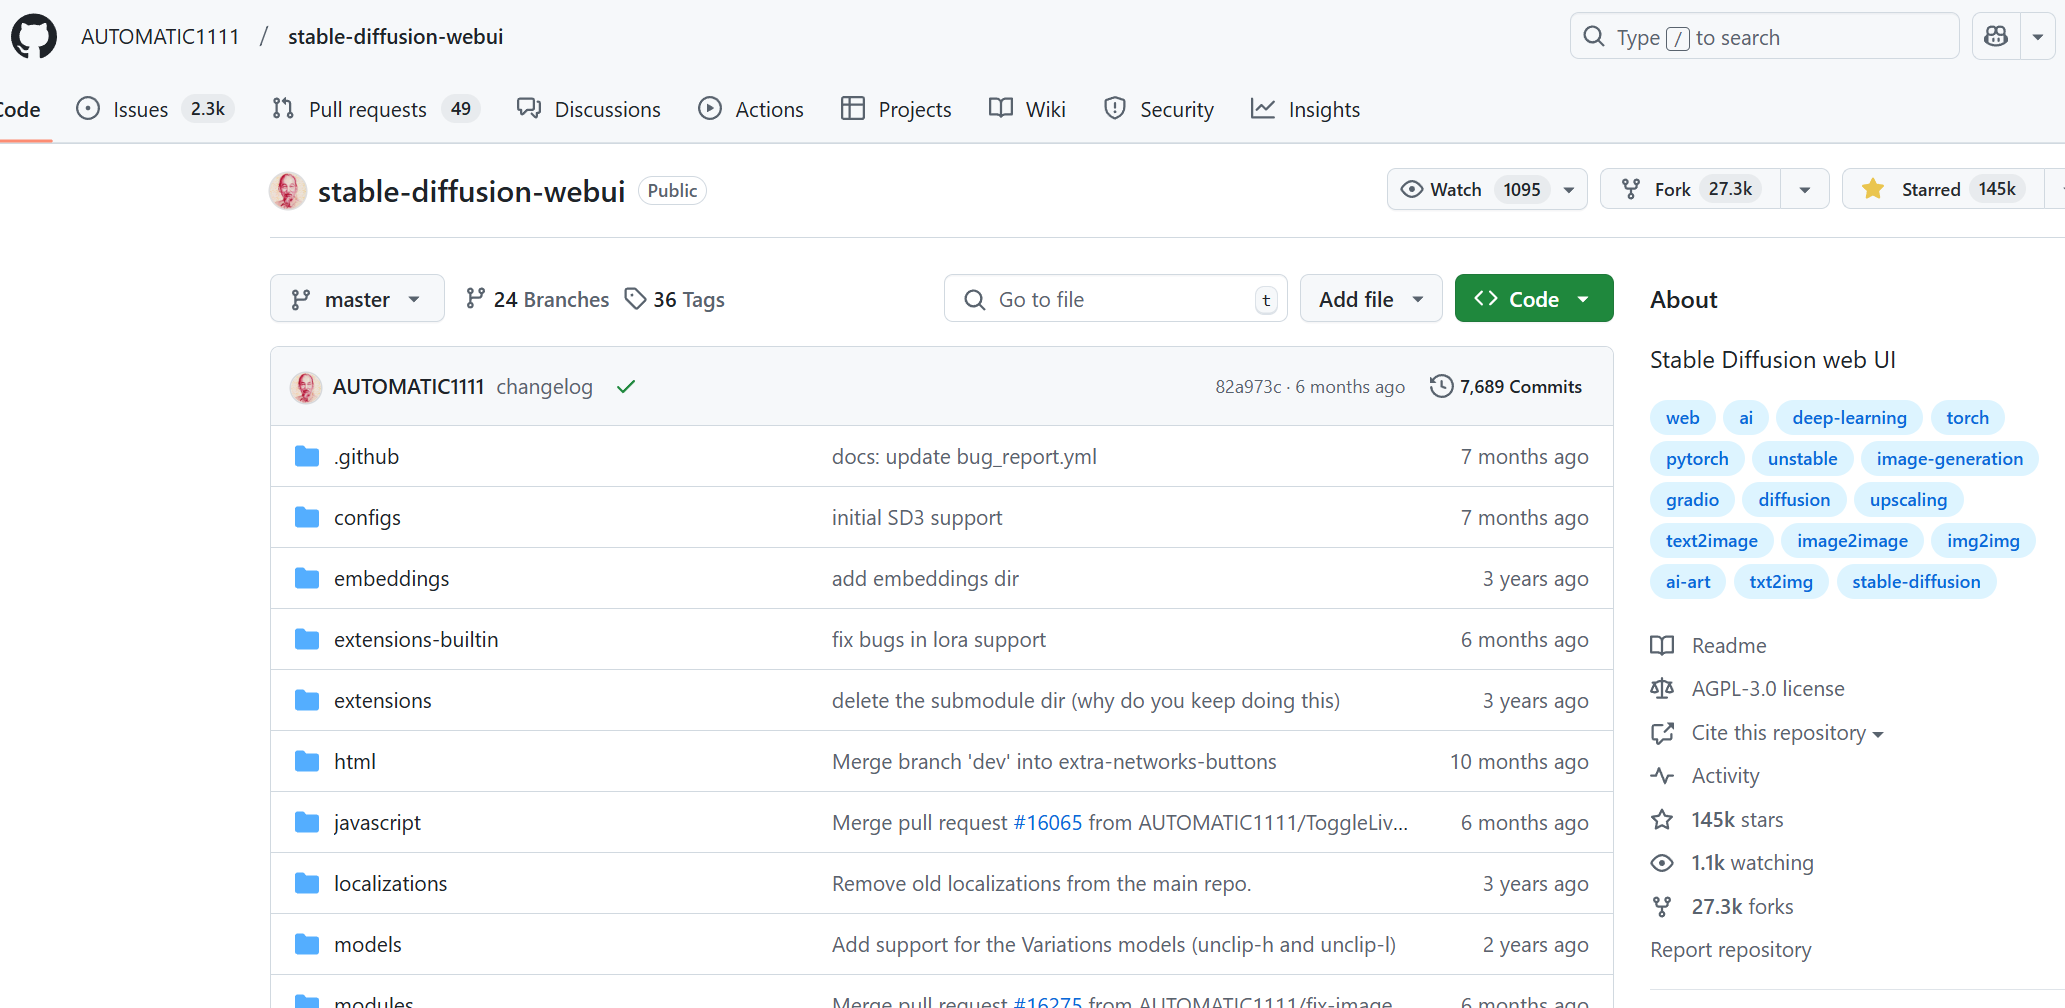Switch to the Pull requests tab
The width and height of the screenshot is (2065, 1008).
coord(375,109)
